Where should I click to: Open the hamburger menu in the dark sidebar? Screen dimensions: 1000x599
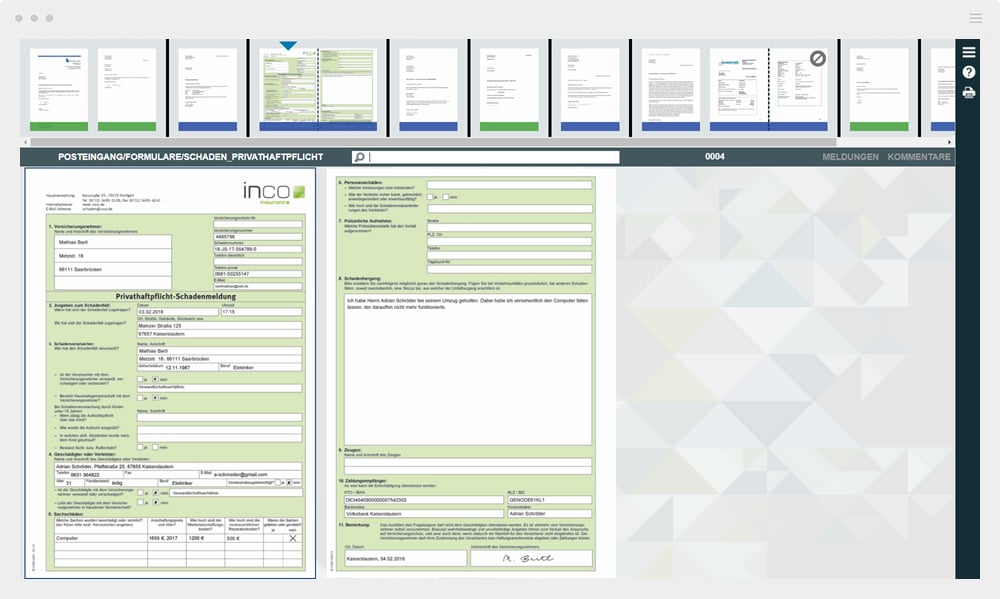coord(968,53)
